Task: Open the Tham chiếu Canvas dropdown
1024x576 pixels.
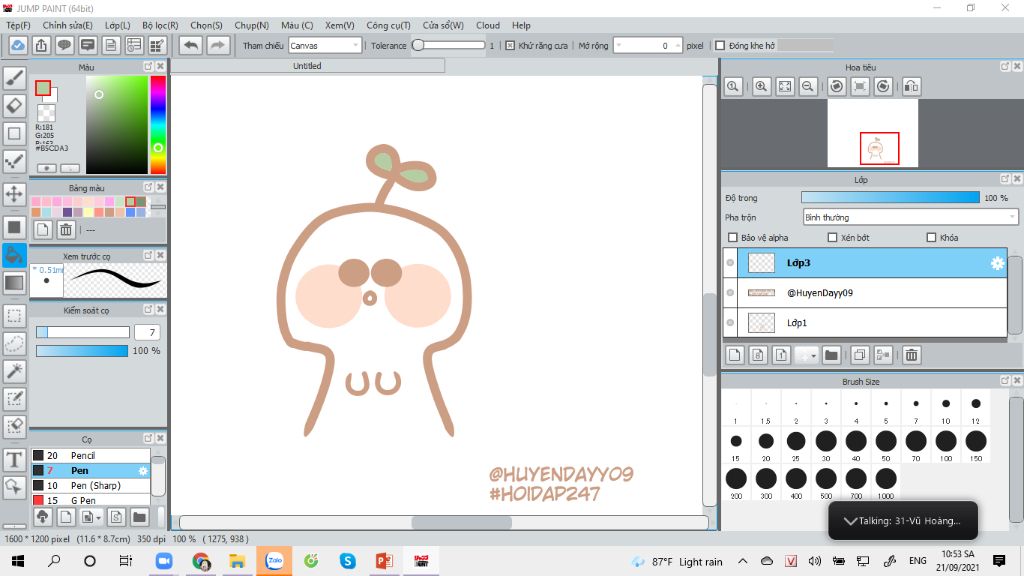Action: [325, 46]
